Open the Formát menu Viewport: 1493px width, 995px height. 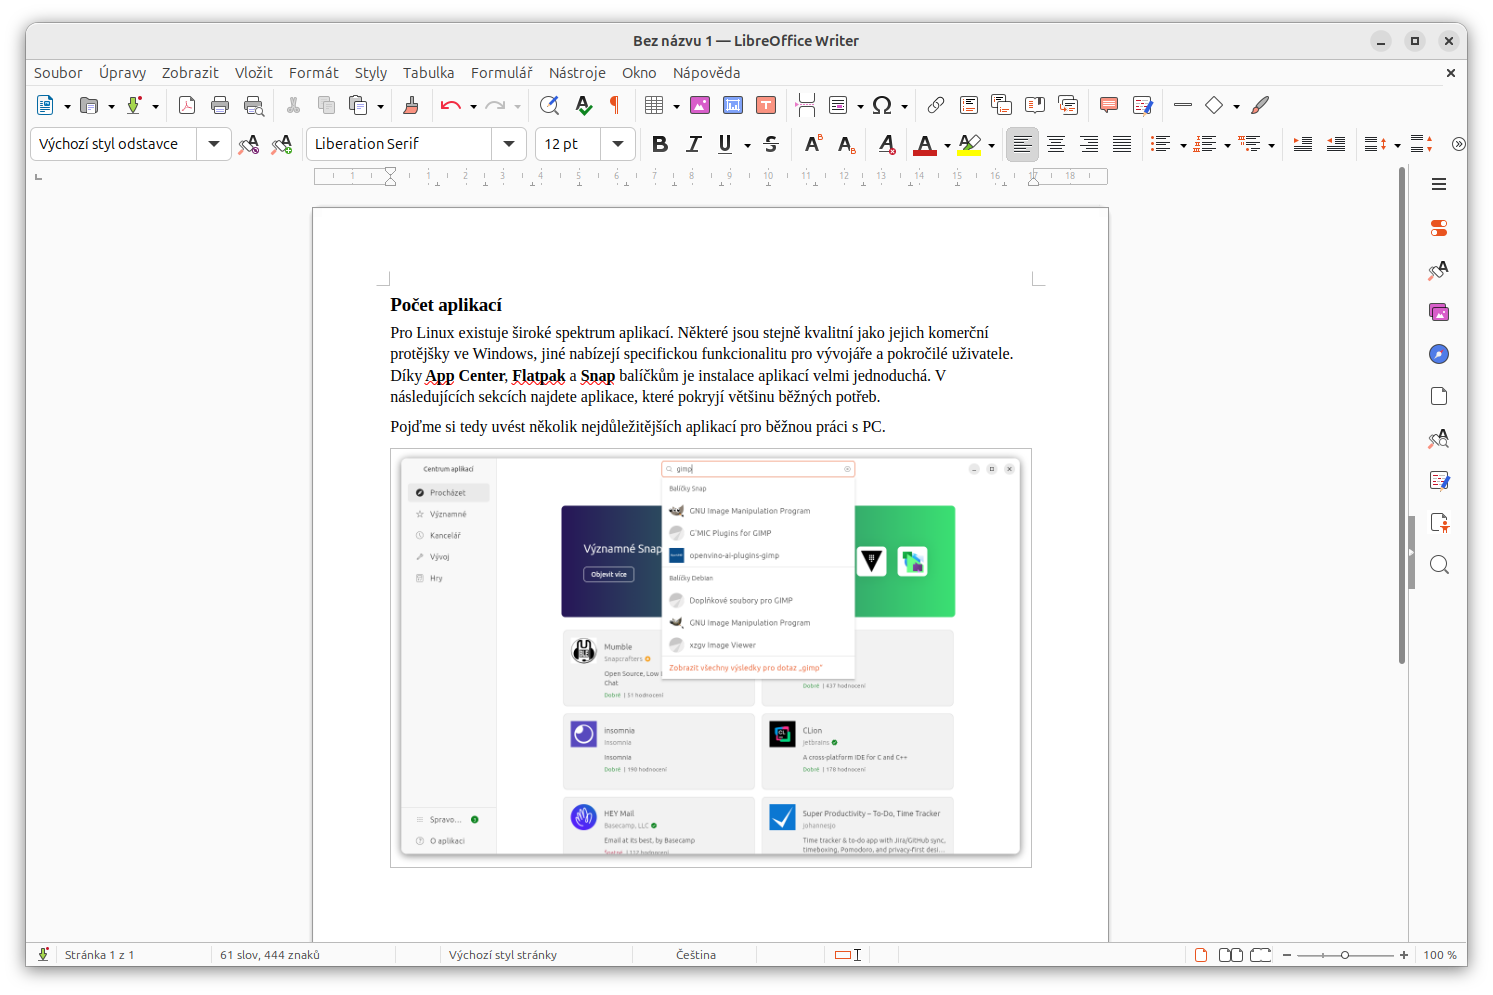point(313,72)
